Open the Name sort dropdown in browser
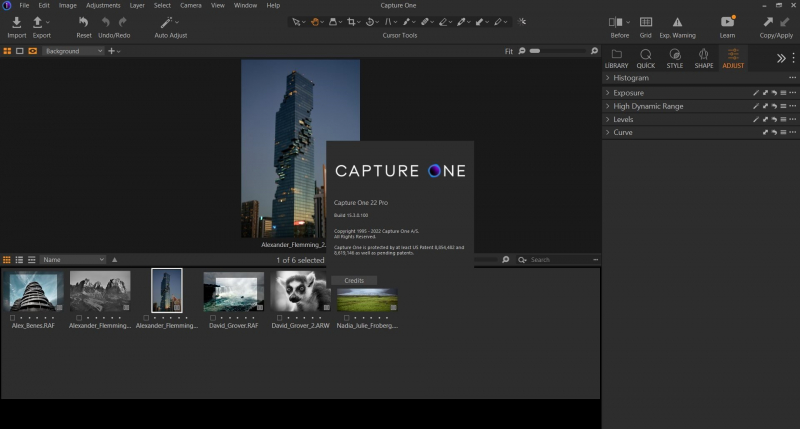 [73, 260]
